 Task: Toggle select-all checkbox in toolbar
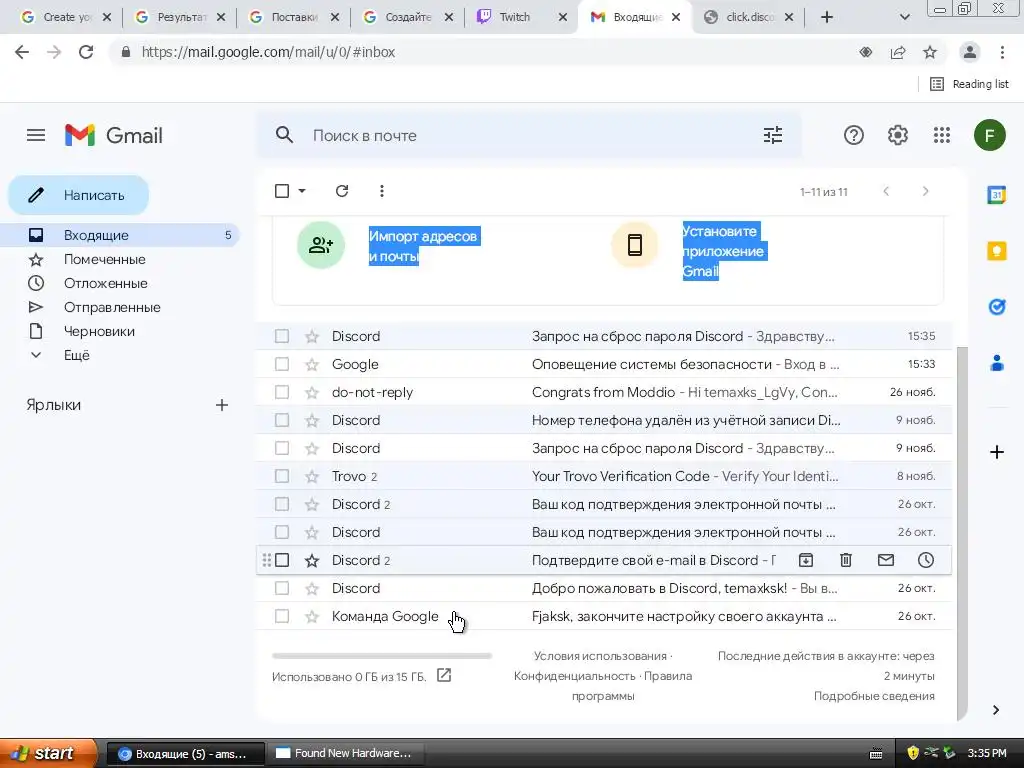pos(282,191)
